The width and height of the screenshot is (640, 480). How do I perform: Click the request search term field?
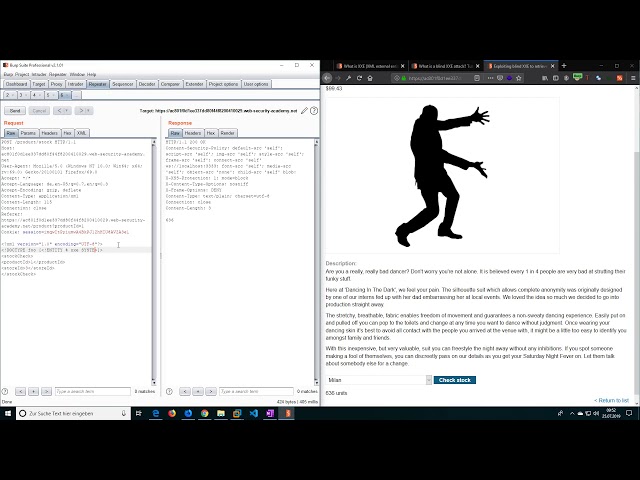93,391
